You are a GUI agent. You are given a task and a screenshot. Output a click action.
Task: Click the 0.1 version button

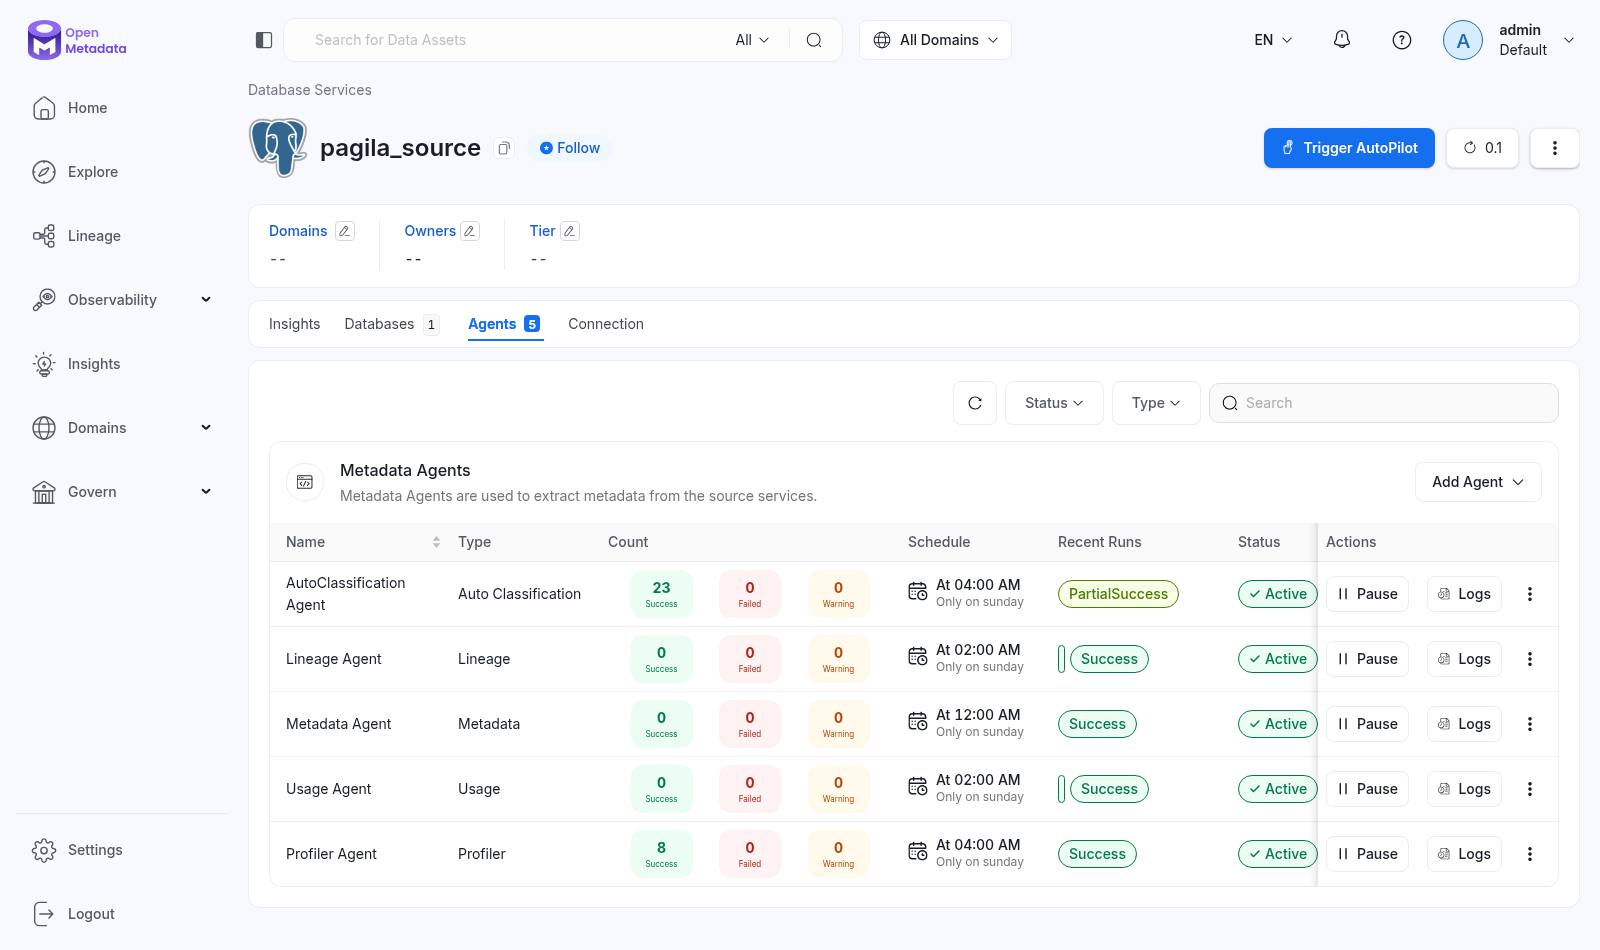pos(1483,148)
